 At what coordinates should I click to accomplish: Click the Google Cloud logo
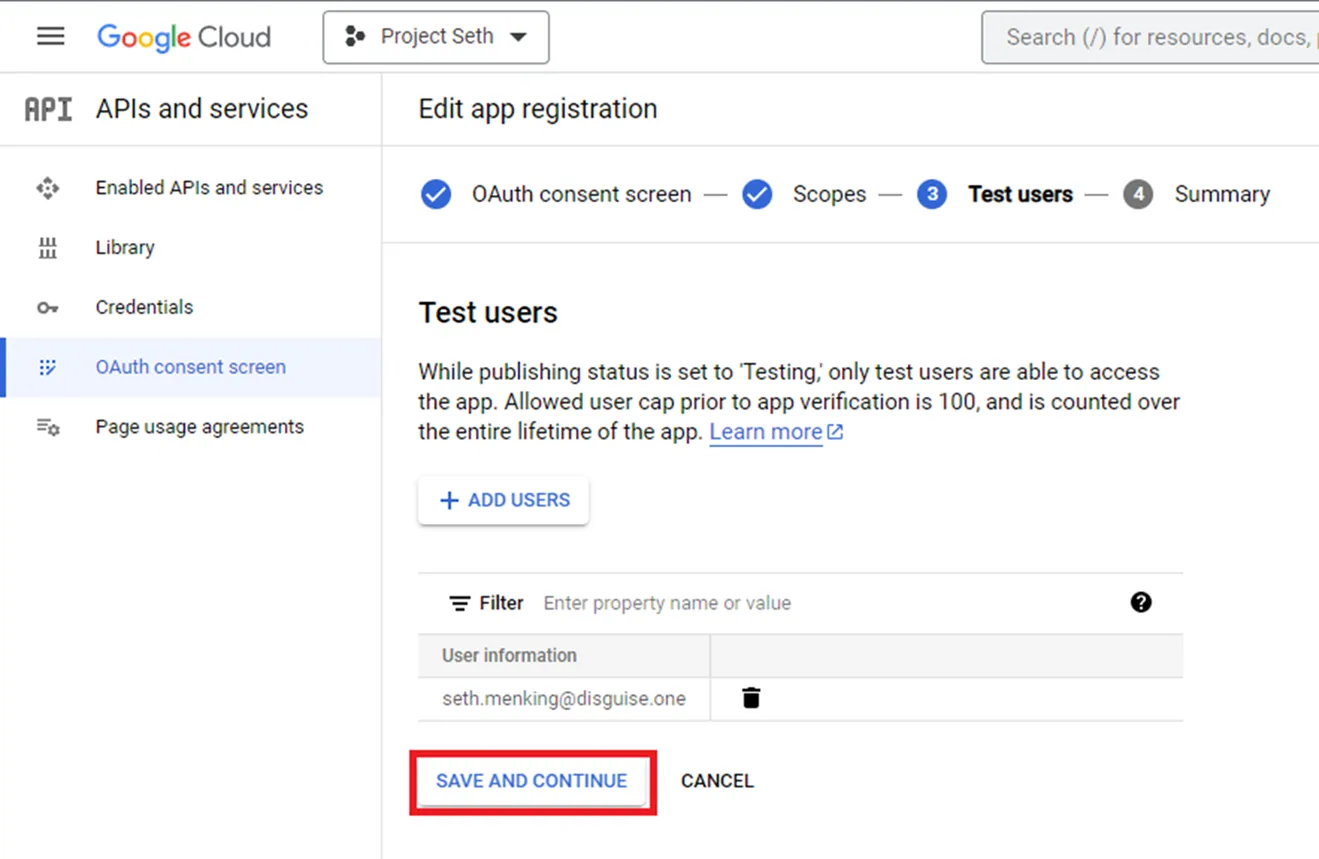click(183, 37)
